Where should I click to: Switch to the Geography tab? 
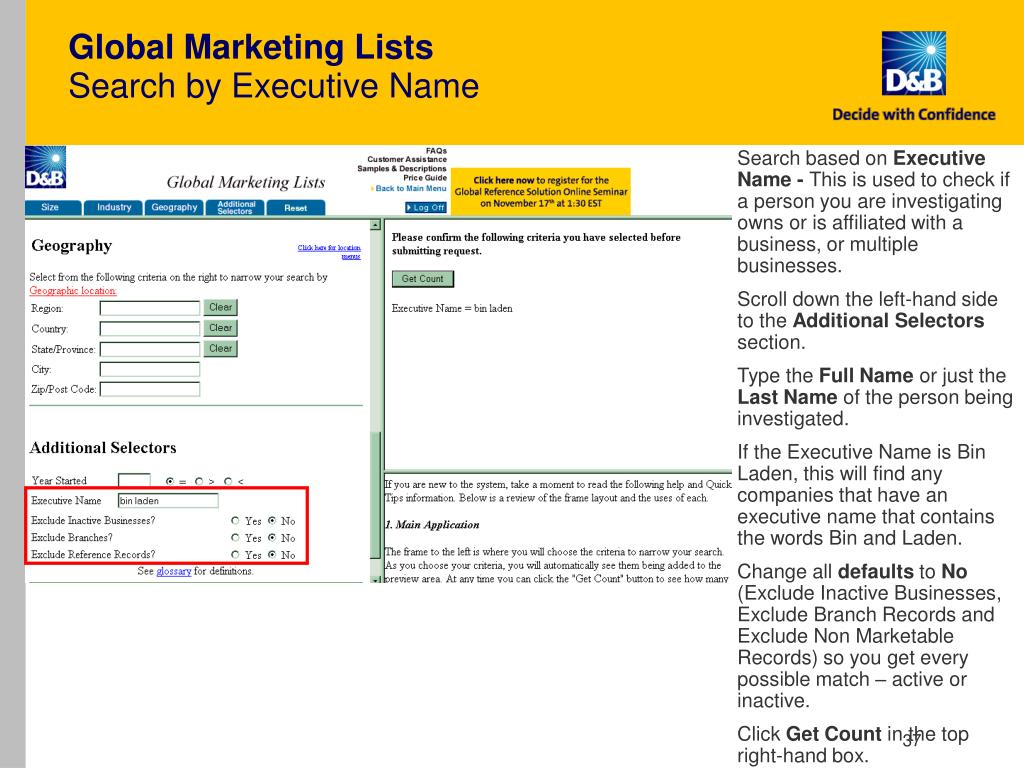pos(174,208)
